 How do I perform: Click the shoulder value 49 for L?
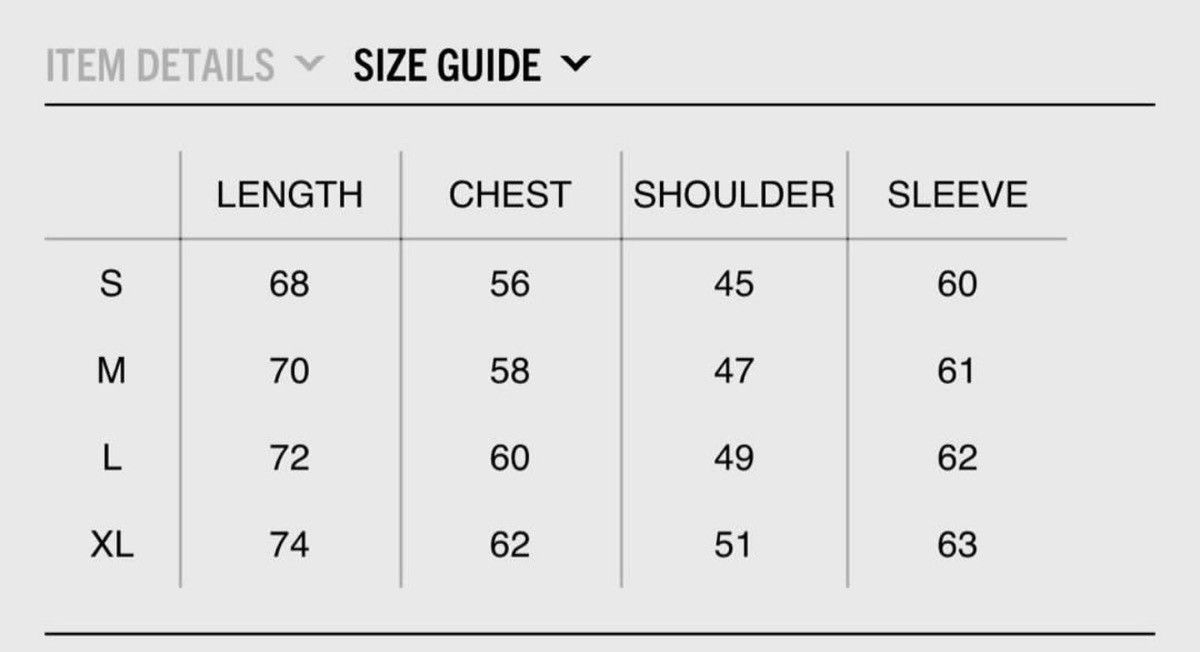pyautogui.click(x=733, y=458)
